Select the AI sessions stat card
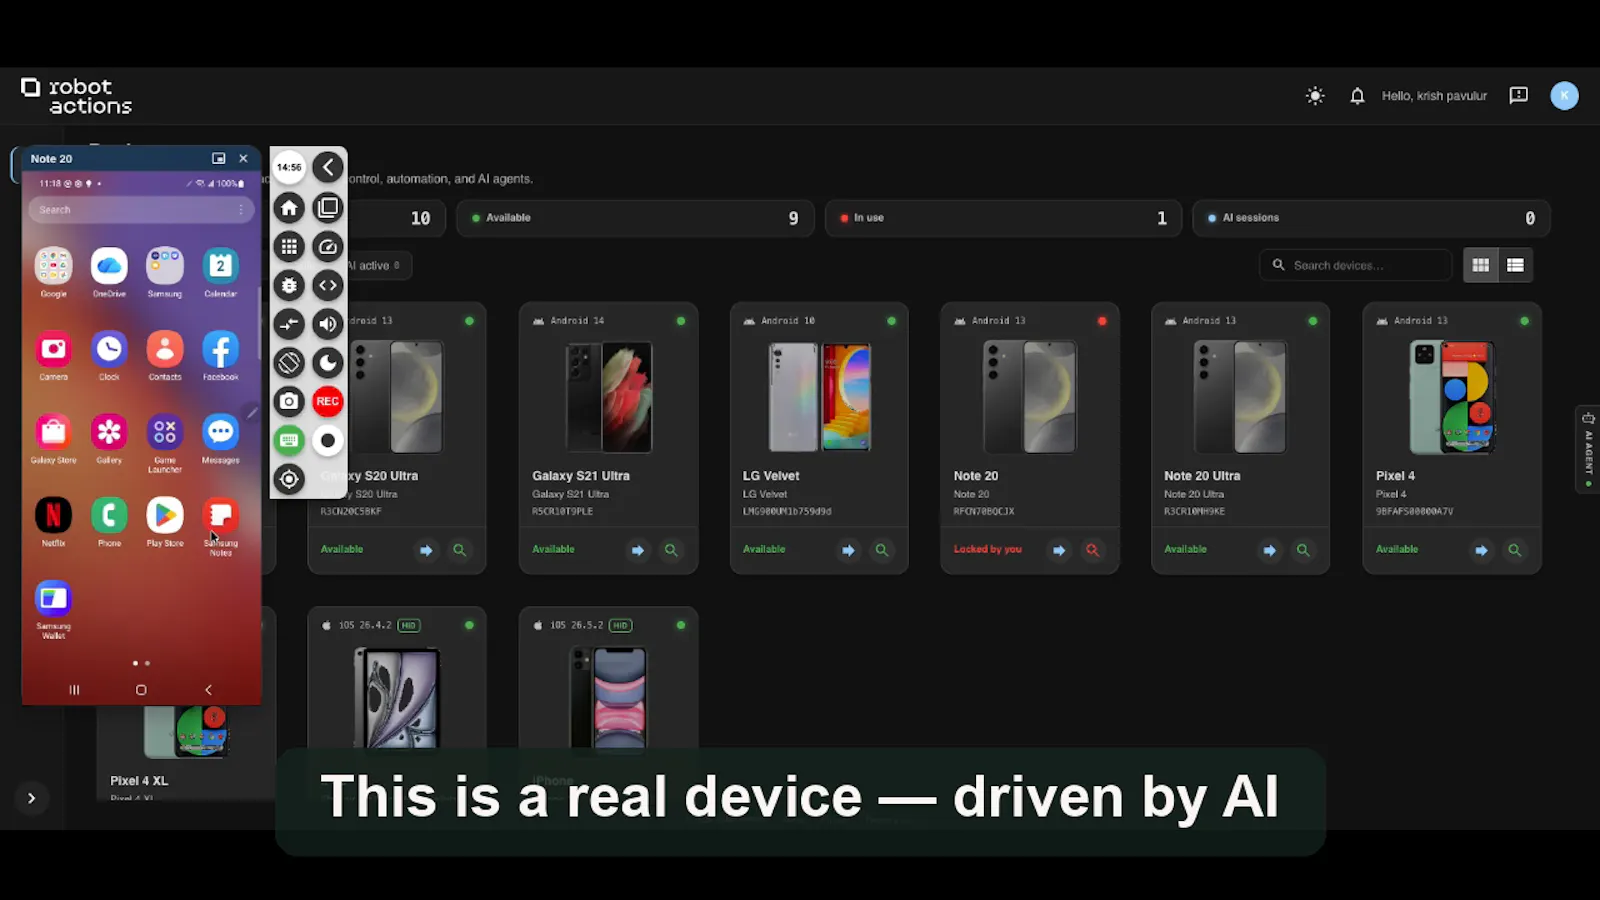This screenshot has width=1600, height=900. [1371, 218]
